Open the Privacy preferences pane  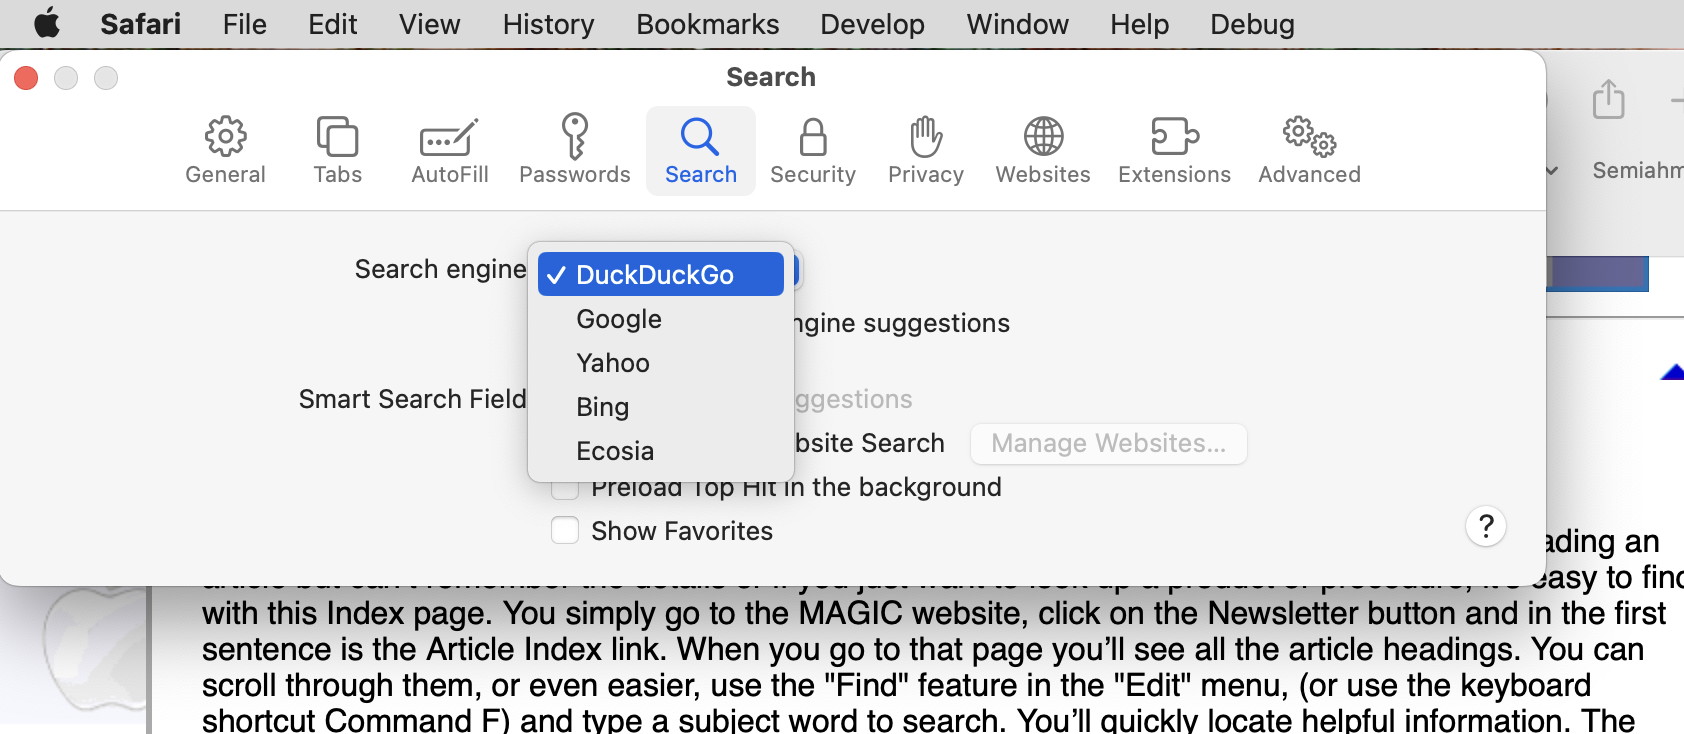(x=925, y=151)
